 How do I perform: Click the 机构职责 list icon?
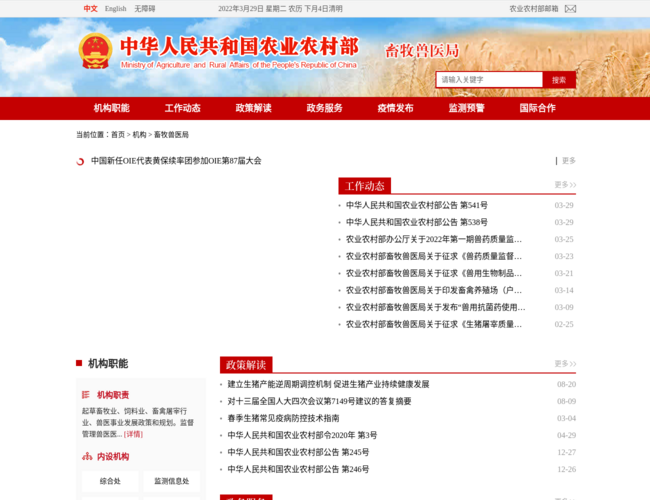pos(86,395)
